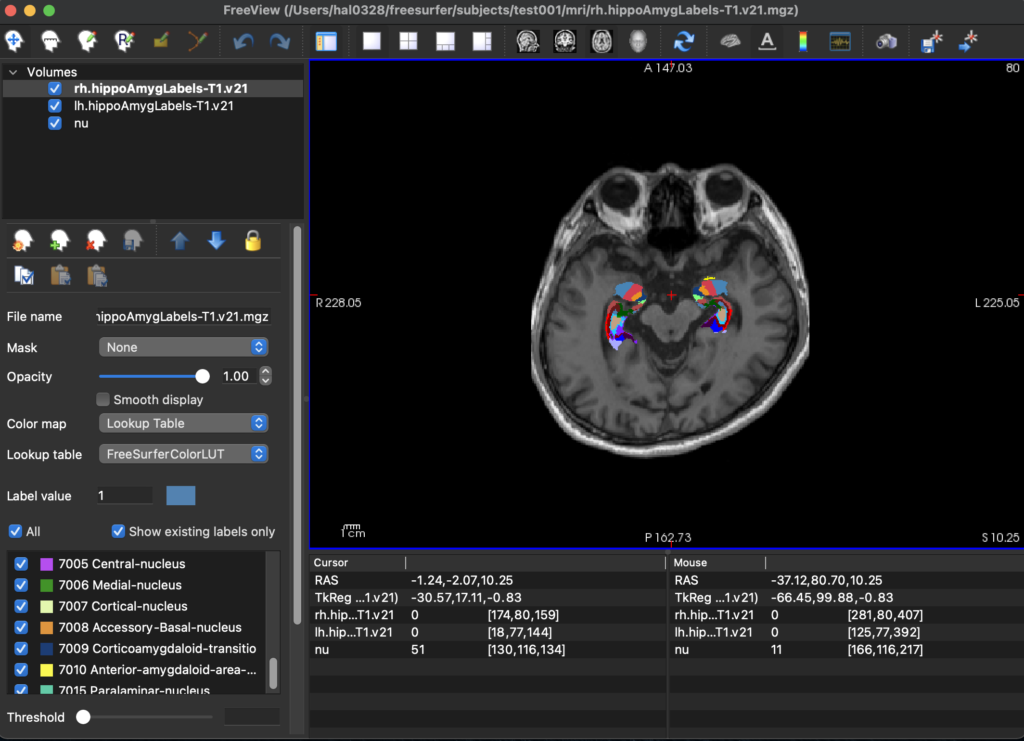Image resolution: width=1024 pixels, height=741 pixels.
Task: Collapse the Volumes tree group
Action: [12, 72]
